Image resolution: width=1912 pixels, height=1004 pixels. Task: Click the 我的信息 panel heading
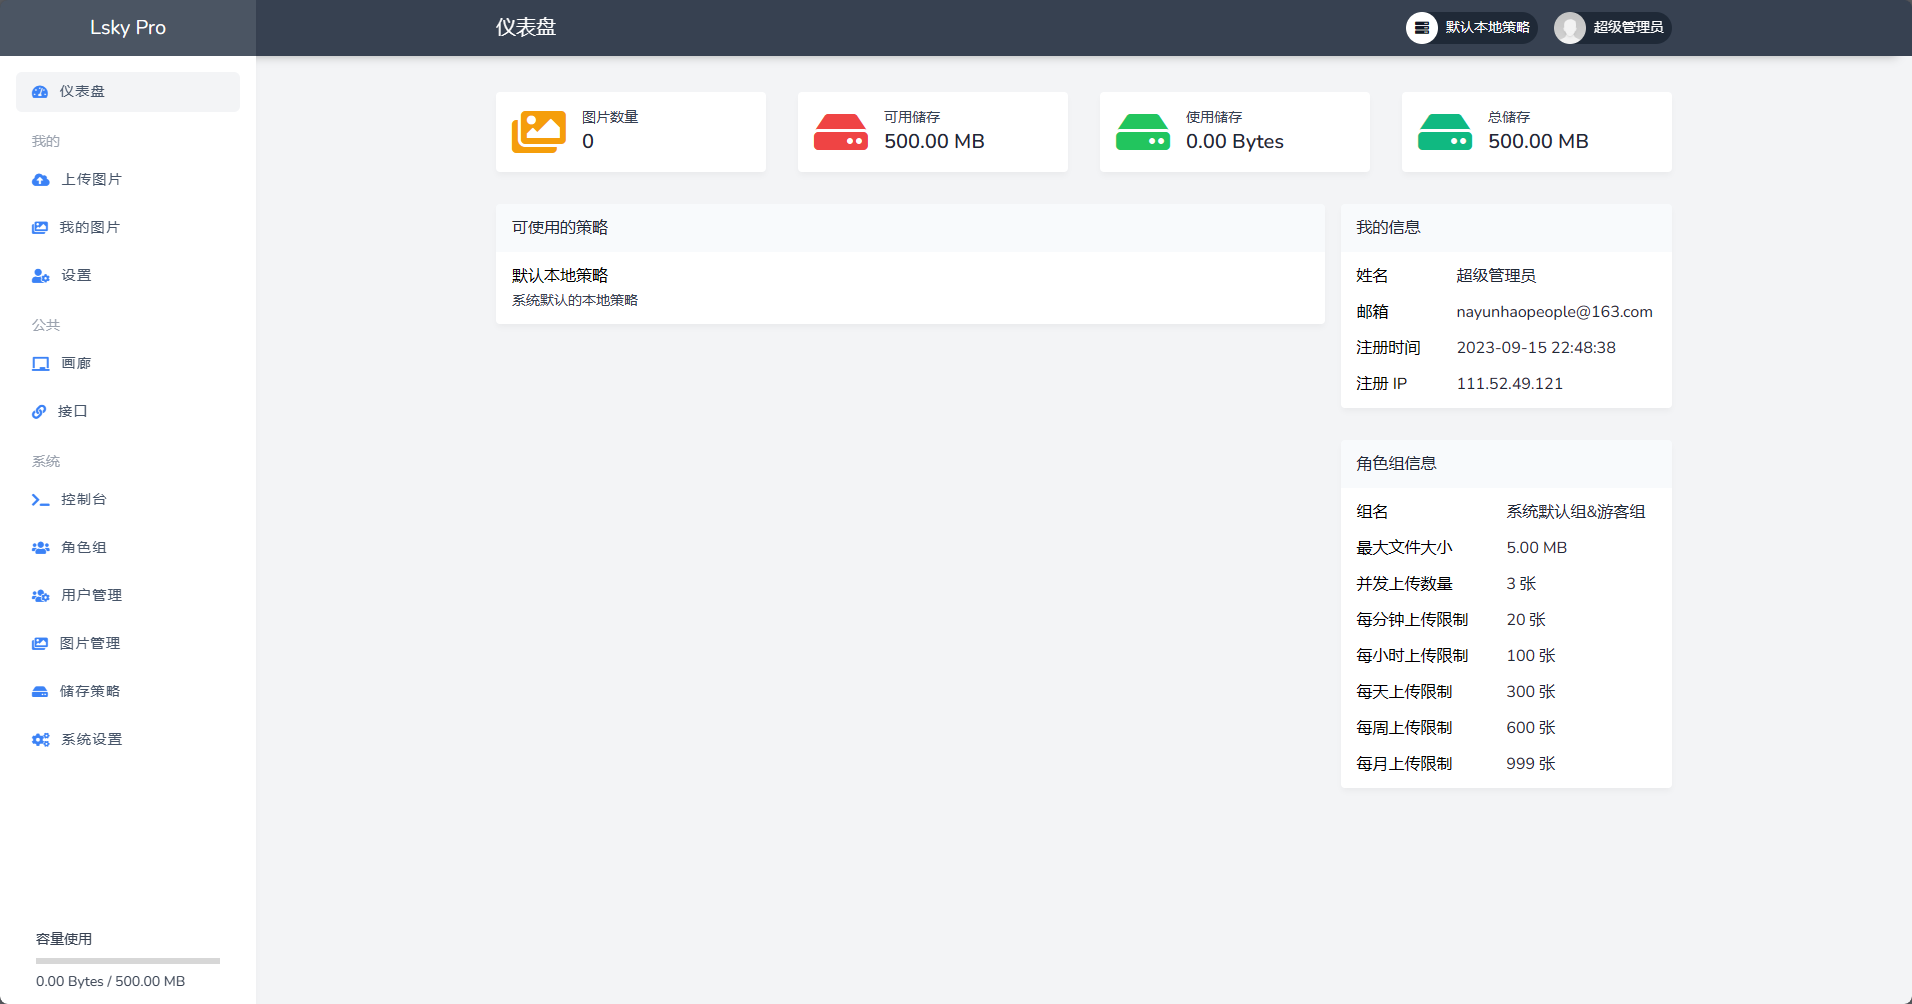coord(1388,228)
